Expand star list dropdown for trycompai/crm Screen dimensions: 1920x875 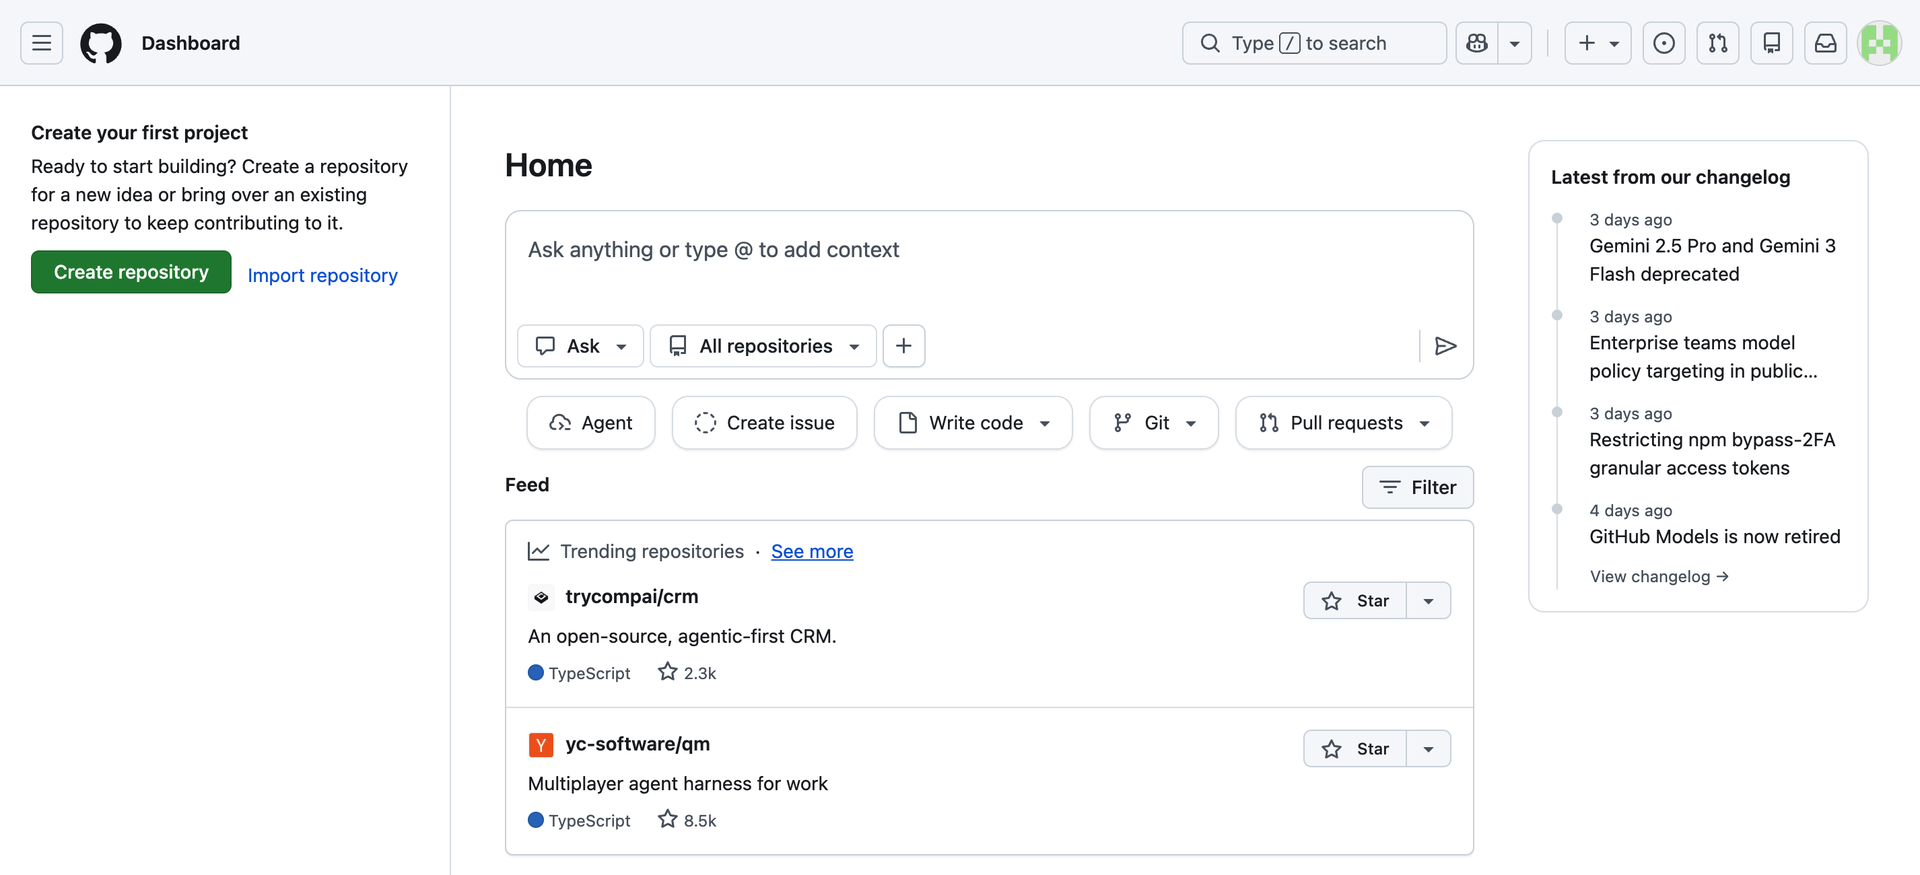(x=1429, y=601)
